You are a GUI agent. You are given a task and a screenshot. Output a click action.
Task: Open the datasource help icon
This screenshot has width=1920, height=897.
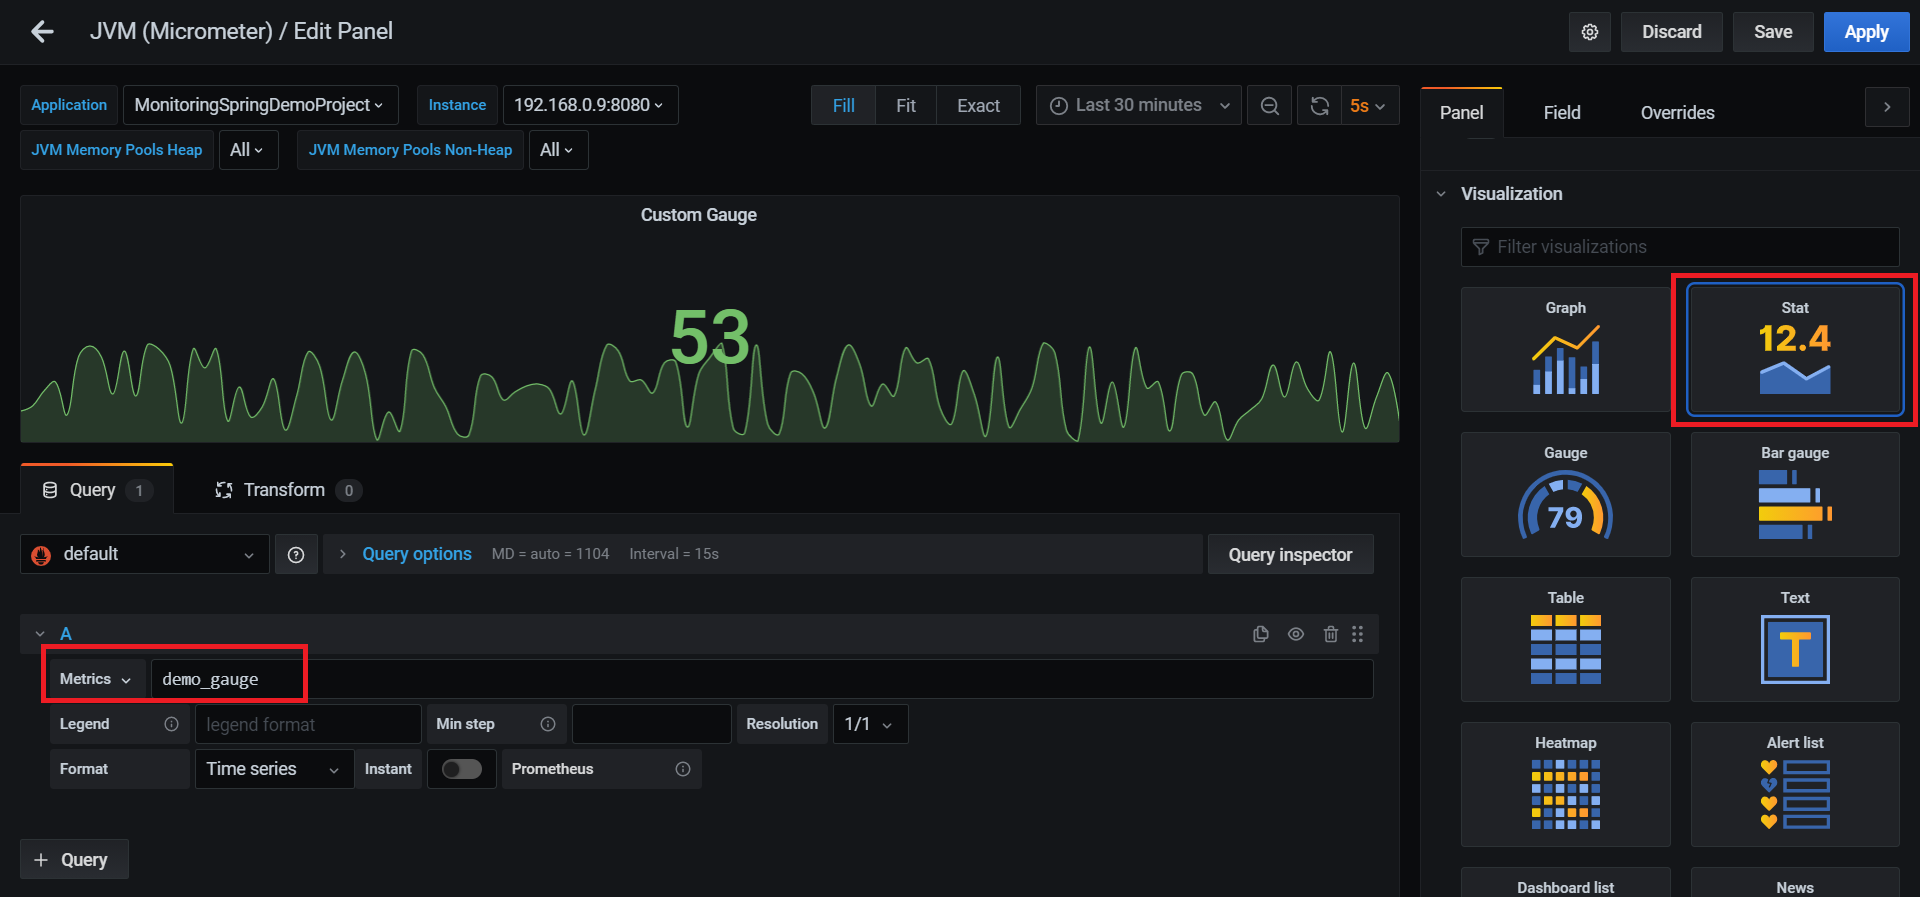[x=296, y=554]
